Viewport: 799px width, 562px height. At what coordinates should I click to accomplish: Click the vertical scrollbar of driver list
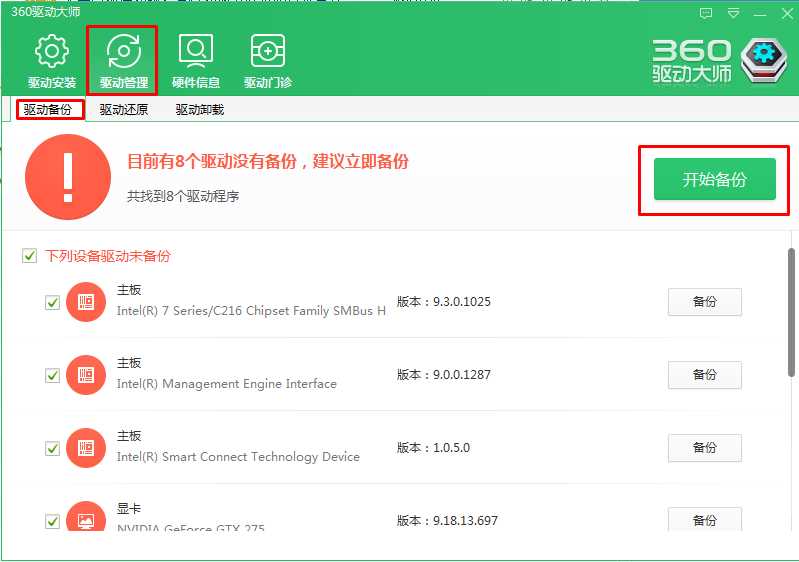(x=791, y=313)
